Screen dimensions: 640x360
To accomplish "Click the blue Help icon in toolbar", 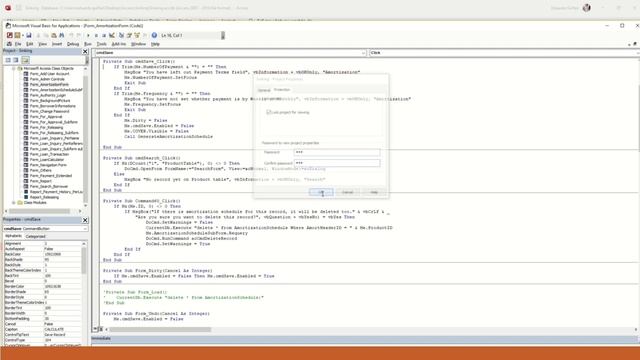I will coord(154,36).
